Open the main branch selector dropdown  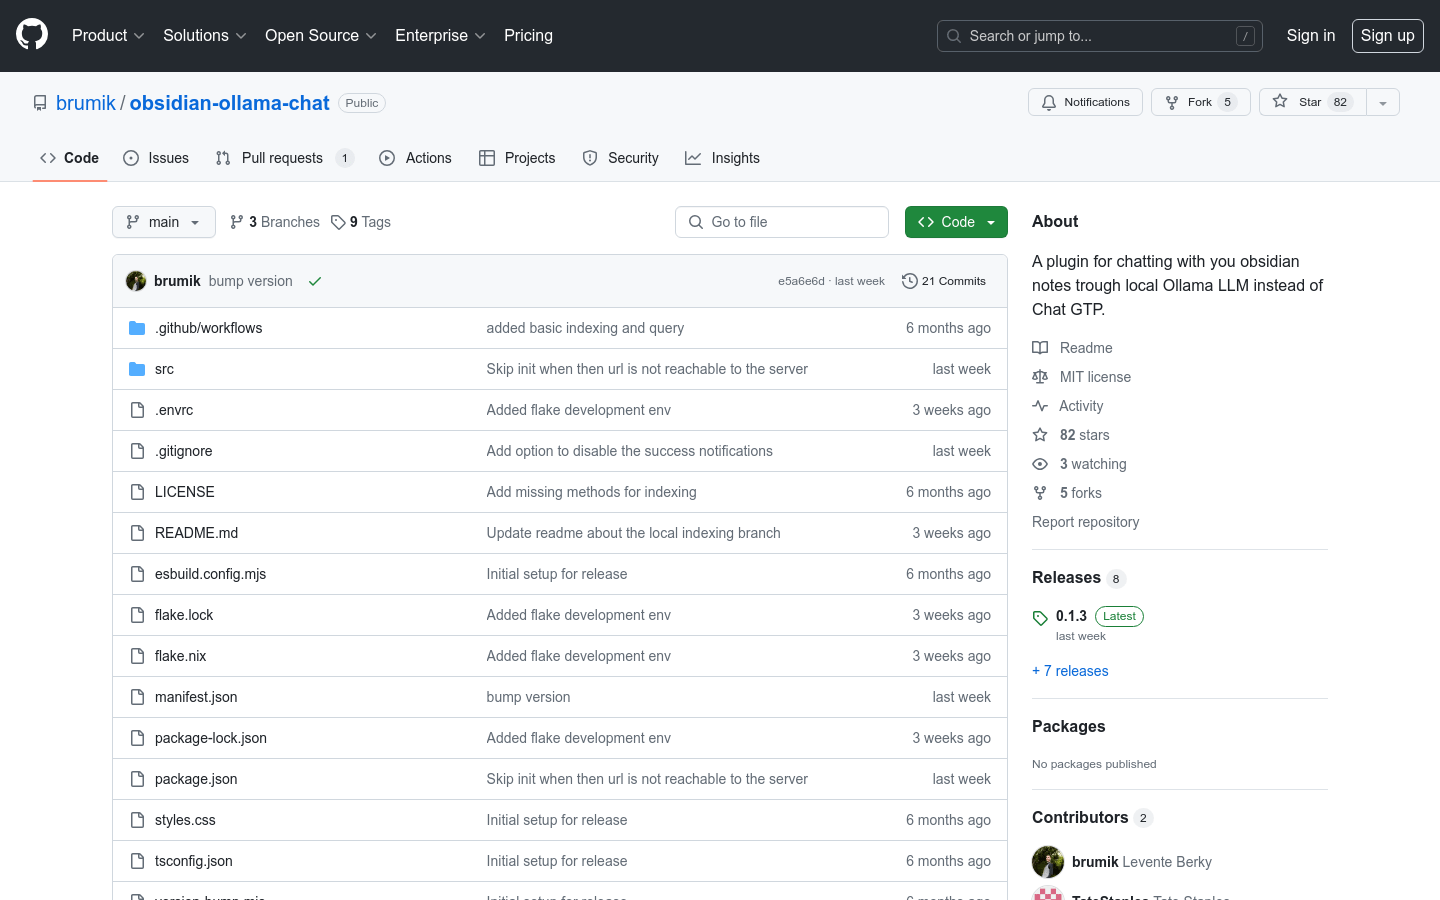click(164, 222)
